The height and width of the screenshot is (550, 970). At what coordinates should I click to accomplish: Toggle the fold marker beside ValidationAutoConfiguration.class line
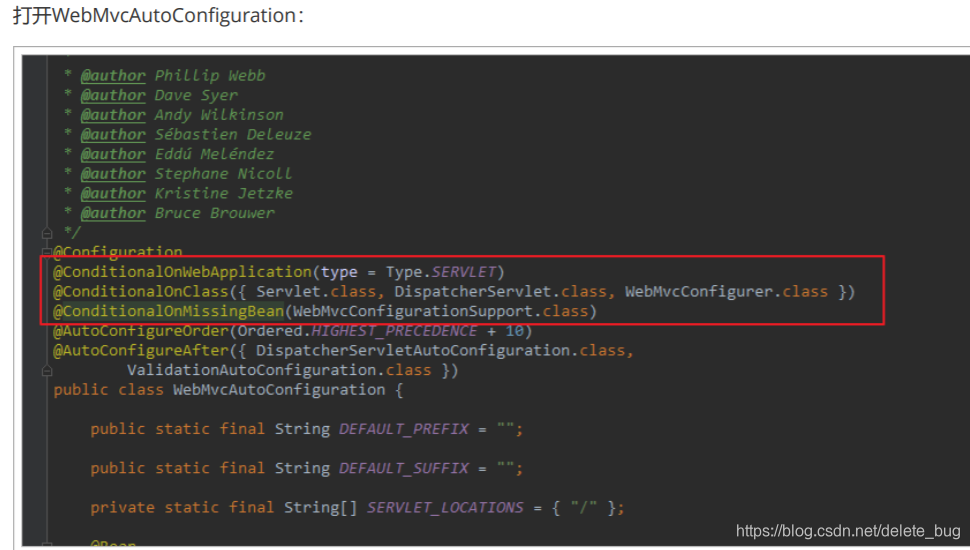pos(47,371)
